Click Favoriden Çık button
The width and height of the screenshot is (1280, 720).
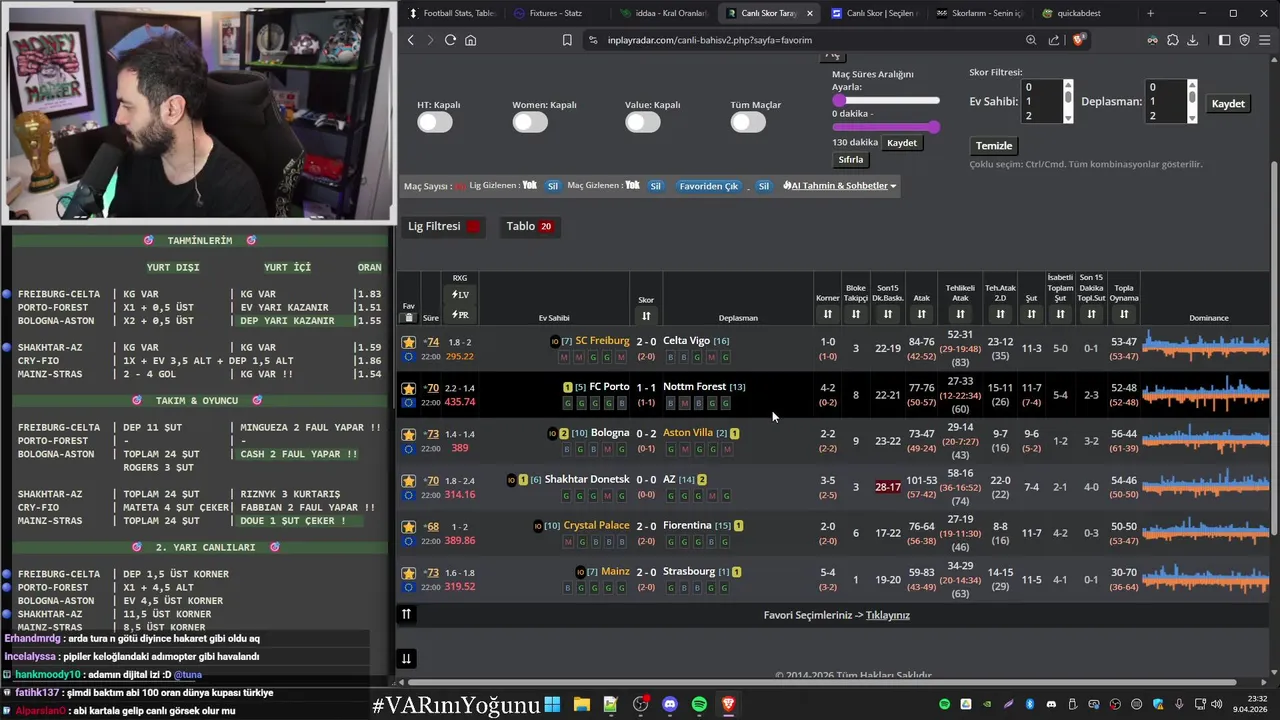pyautogui.click(x=709, y=186)
